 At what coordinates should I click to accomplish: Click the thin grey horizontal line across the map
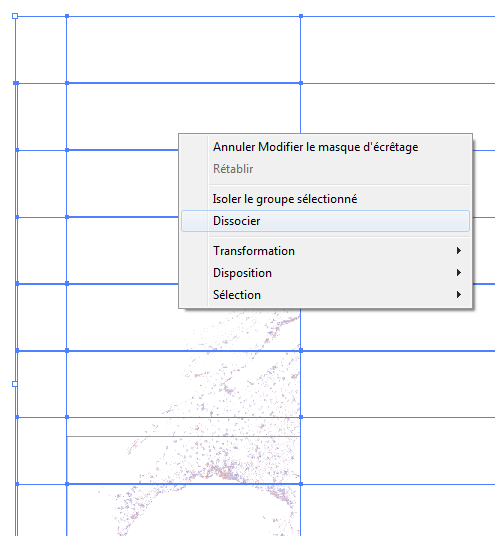184,436
